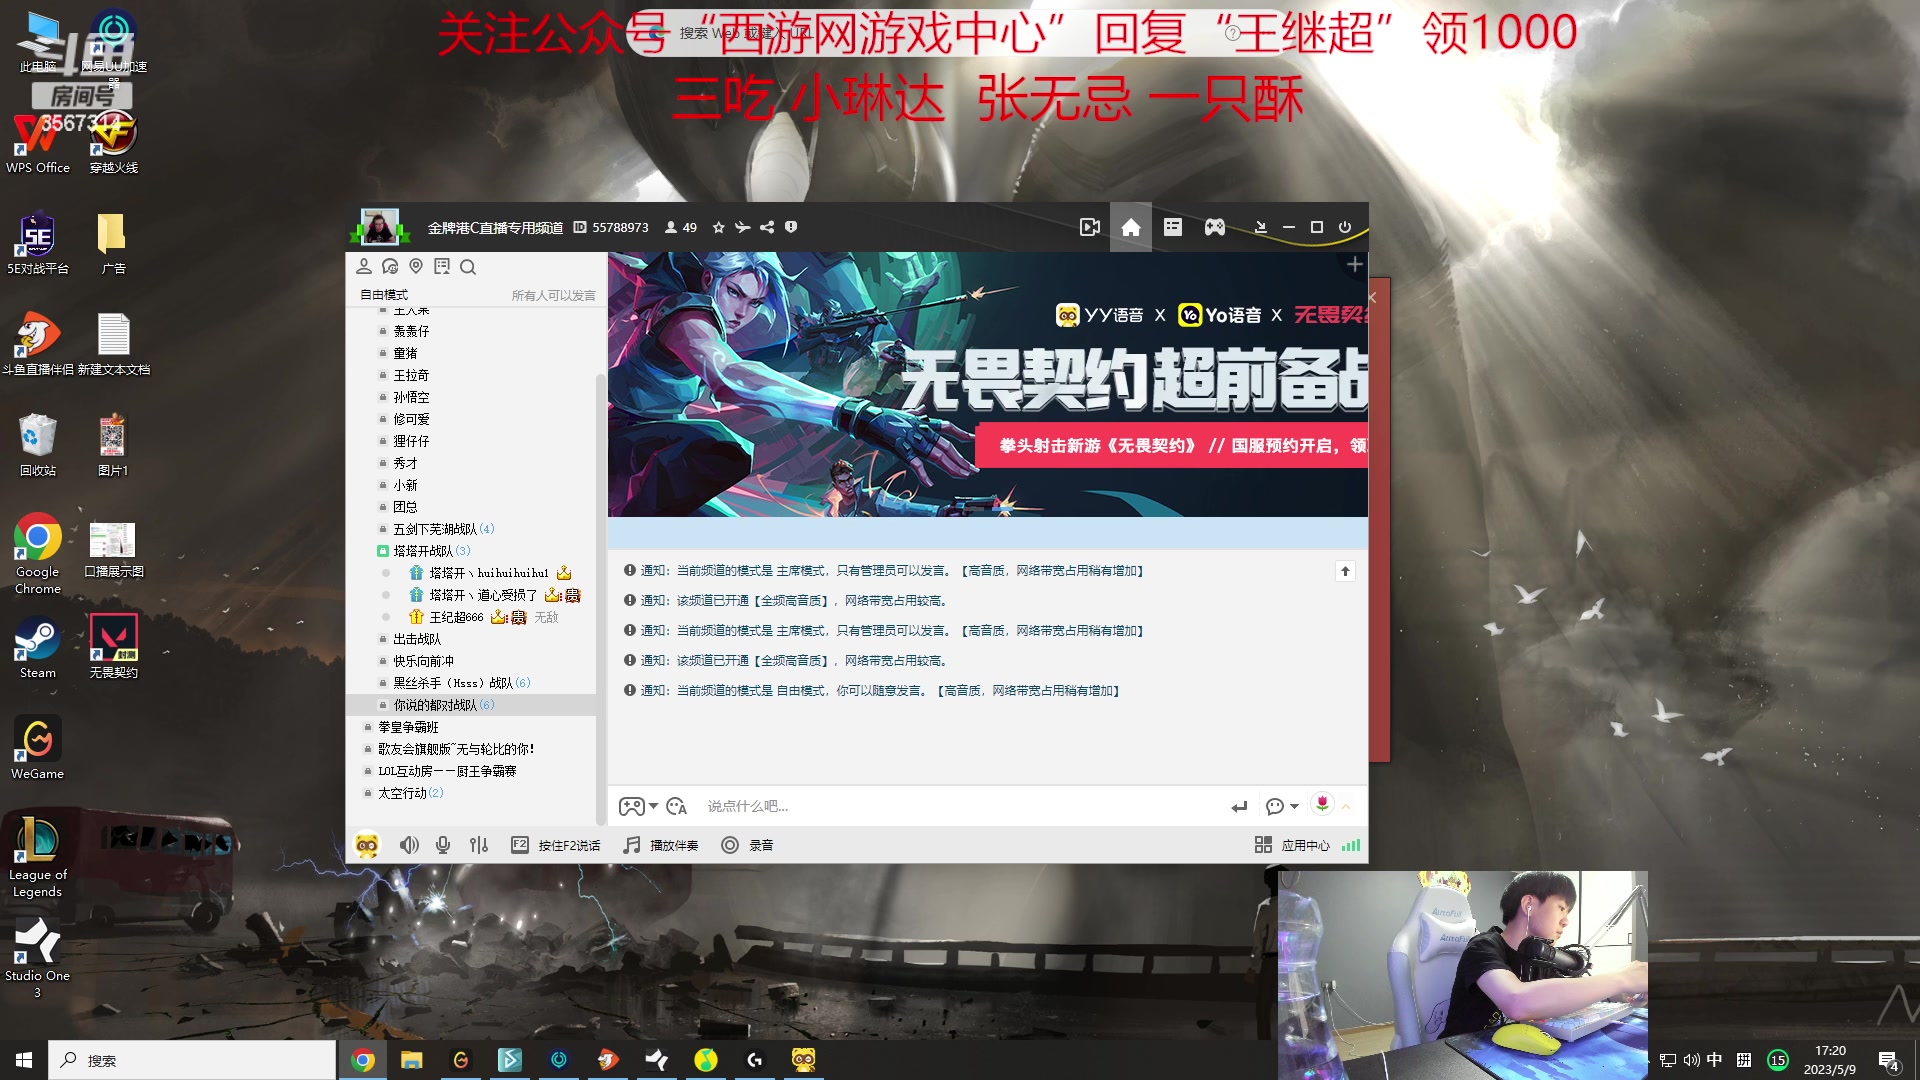Click the send enter-arrow icon in chat bar
This screenshot has height=1080, width=1920.
point(1240,806)
